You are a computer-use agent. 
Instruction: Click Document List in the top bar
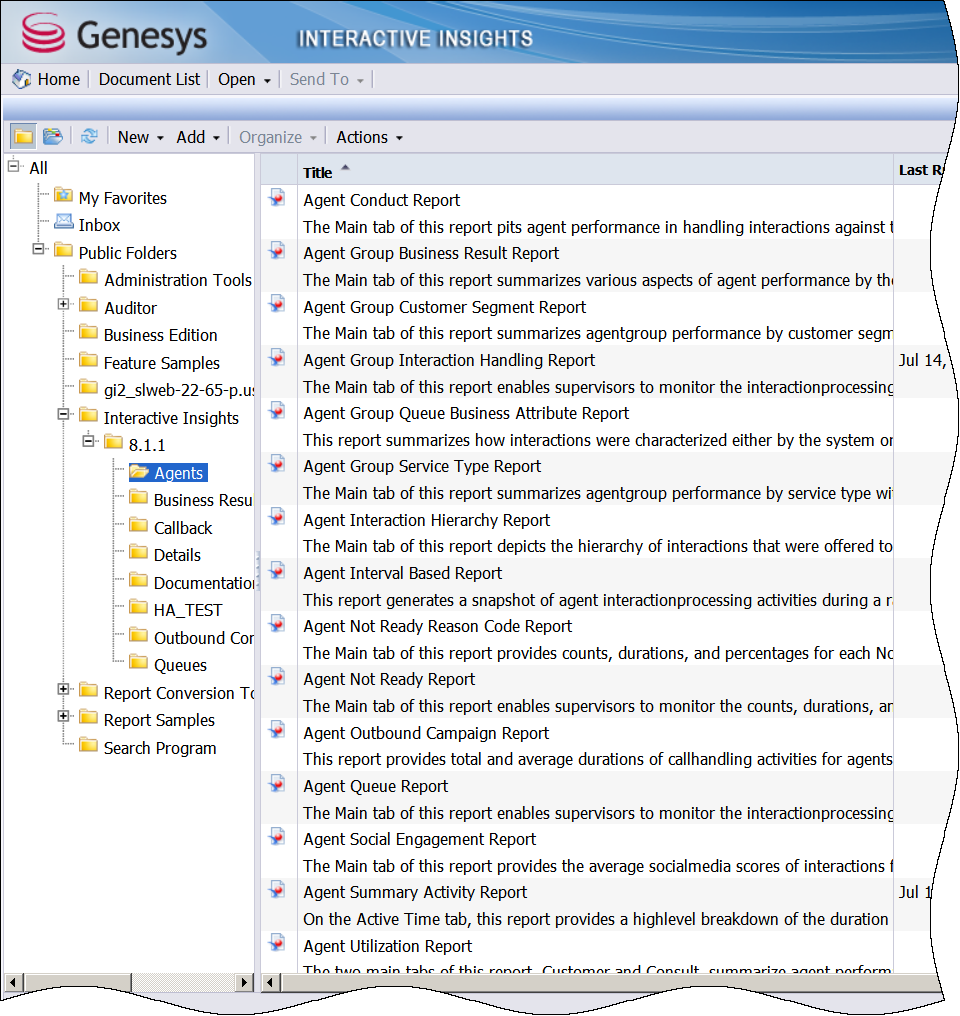coord(149,79)
